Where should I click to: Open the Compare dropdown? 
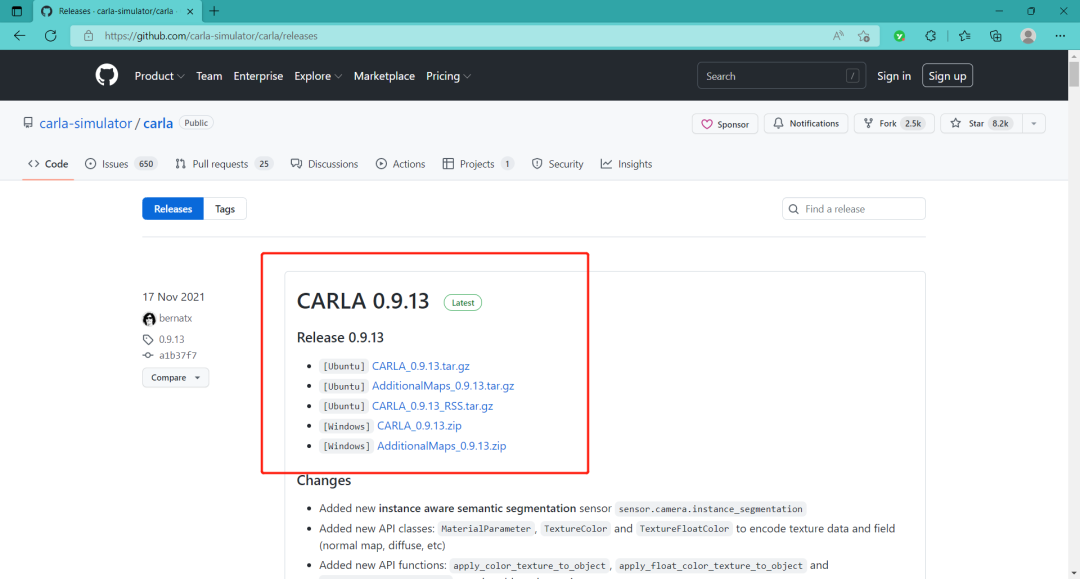pyautogui.click(x=176, y=377)
